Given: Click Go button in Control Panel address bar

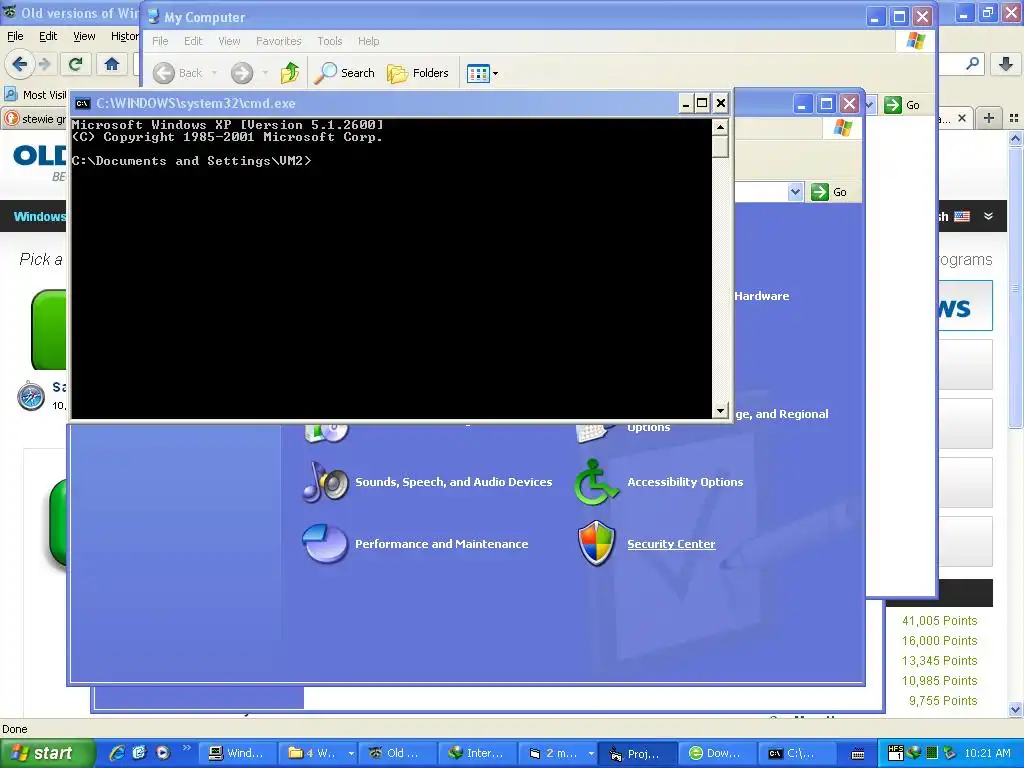Looking at the screenshot, I should coord(829,192).
